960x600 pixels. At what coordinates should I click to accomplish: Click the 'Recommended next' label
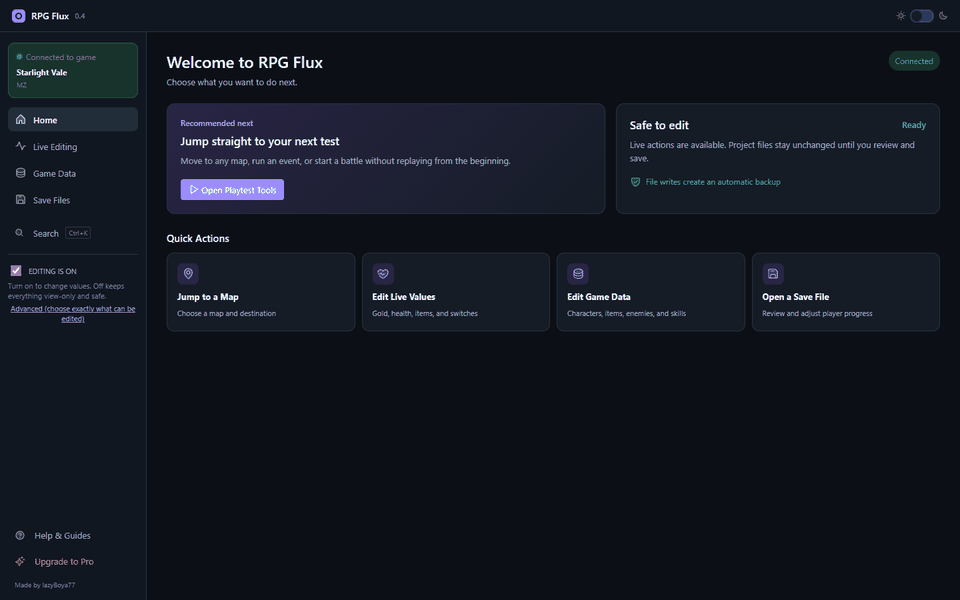[217, 123]
